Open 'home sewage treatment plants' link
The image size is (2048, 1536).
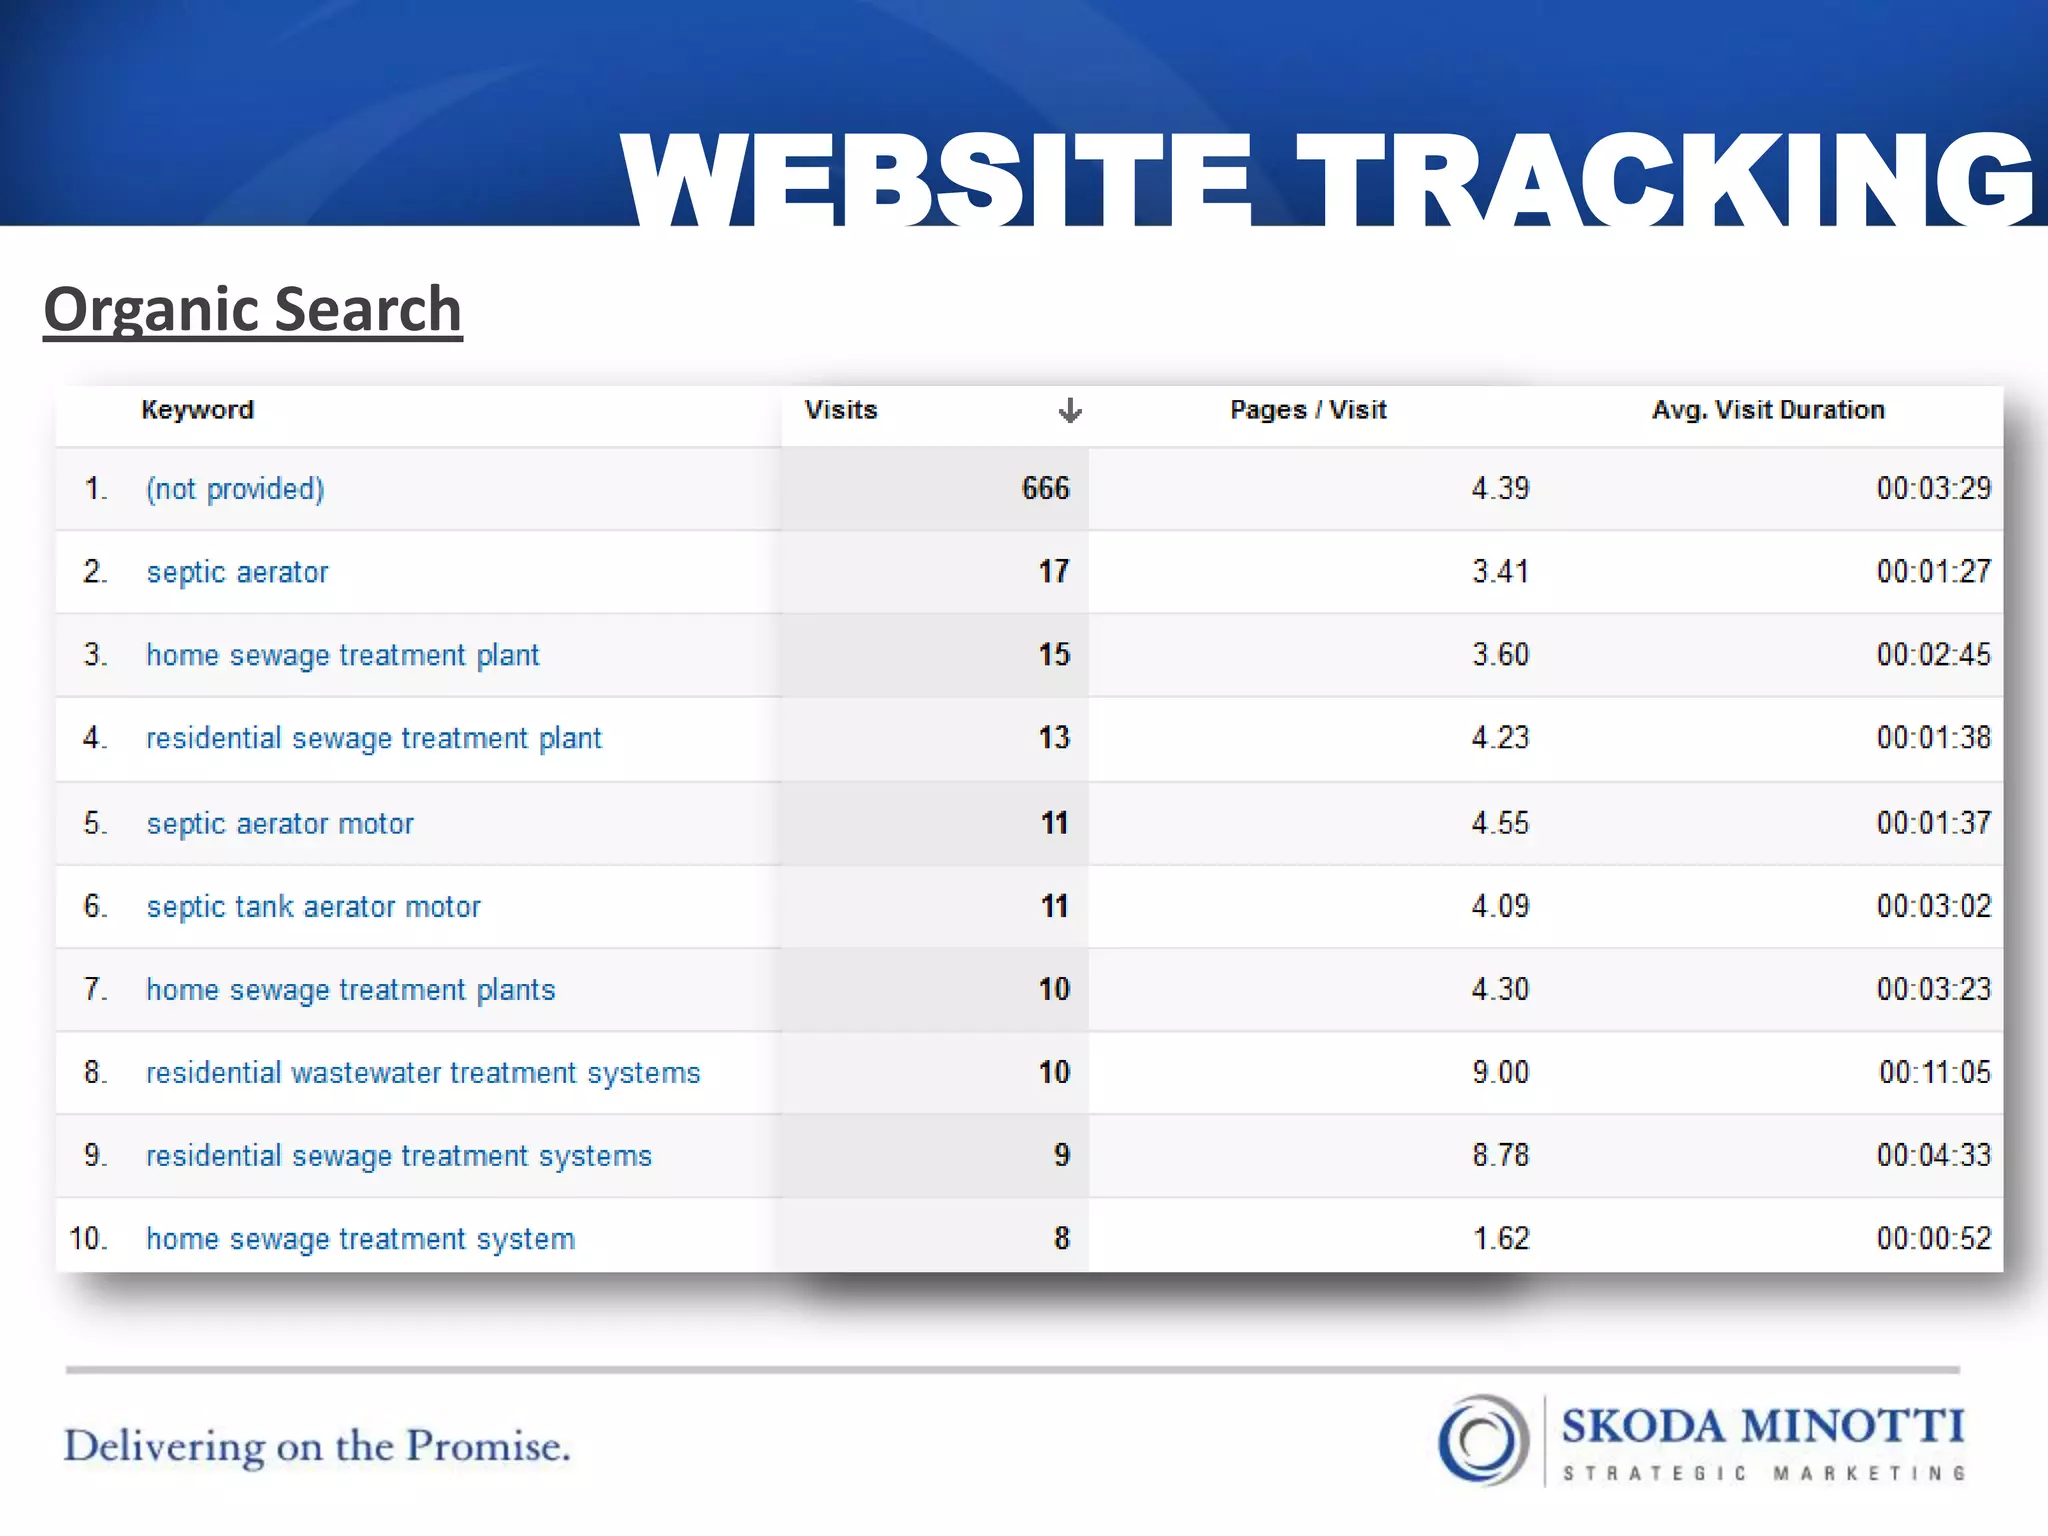point(351,990)
